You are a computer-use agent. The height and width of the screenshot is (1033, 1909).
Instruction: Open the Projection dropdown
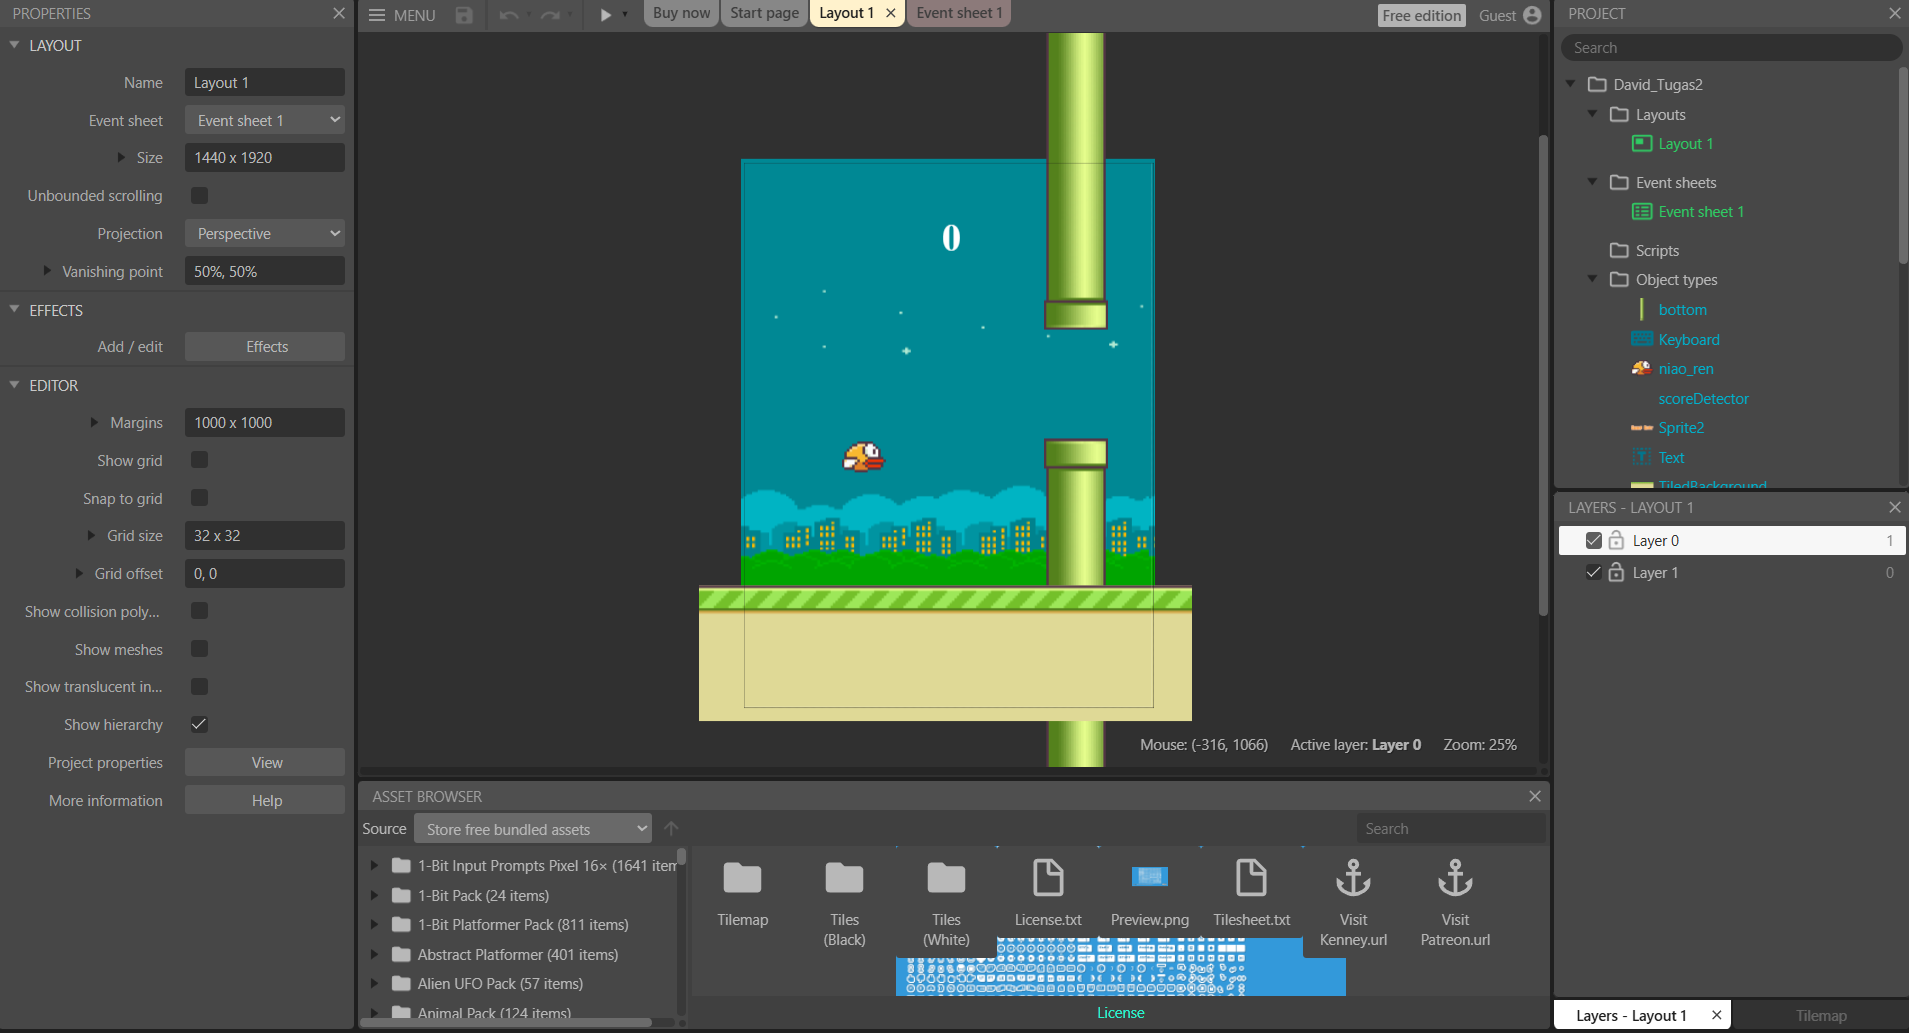(x=264, y=233)
